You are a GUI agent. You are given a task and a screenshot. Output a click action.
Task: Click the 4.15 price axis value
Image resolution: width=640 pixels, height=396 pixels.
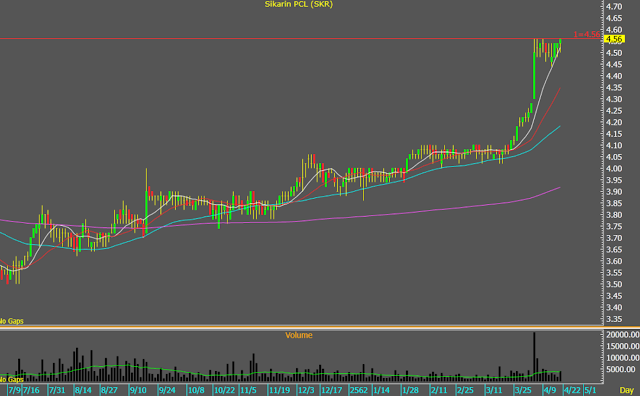tap(614, 134)
